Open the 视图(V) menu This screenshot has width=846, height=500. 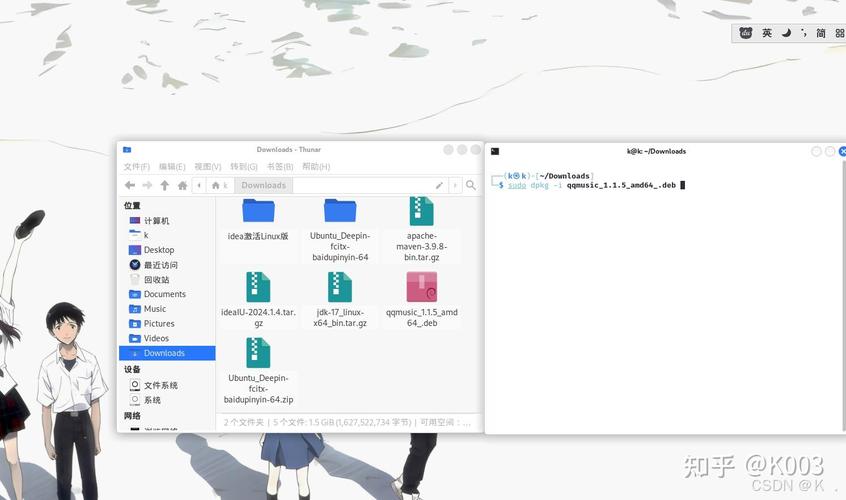coord(208,167)
